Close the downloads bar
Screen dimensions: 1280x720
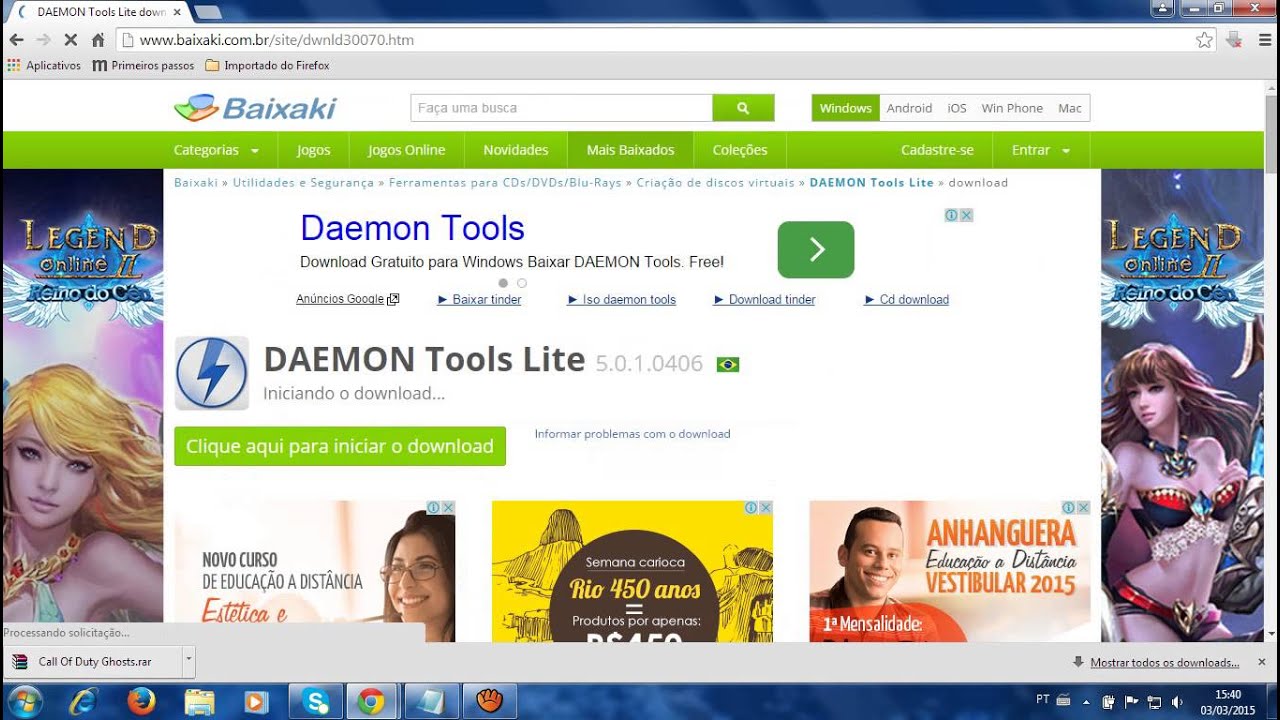click(x=1261, y=662)
